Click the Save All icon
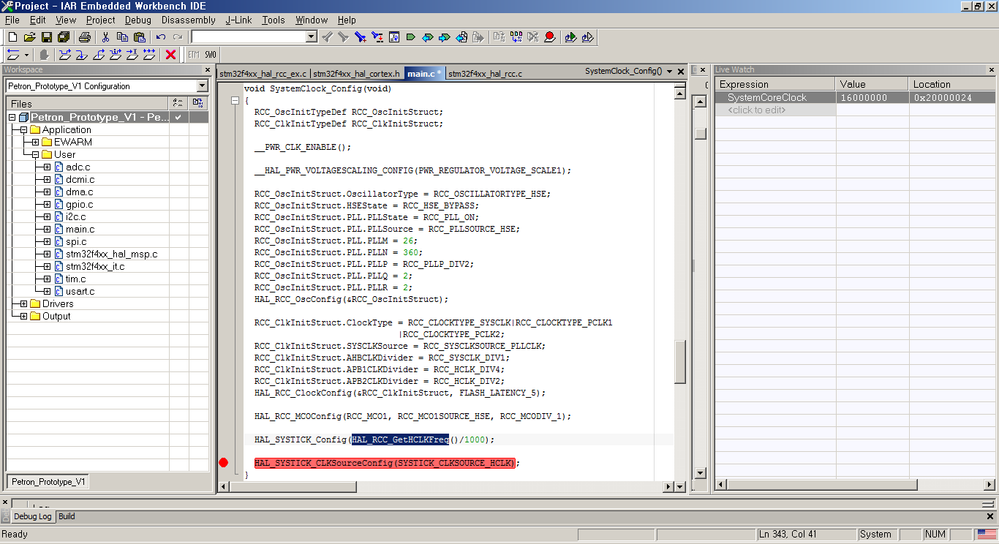This screenshot has width=999, height=544. 64,37
